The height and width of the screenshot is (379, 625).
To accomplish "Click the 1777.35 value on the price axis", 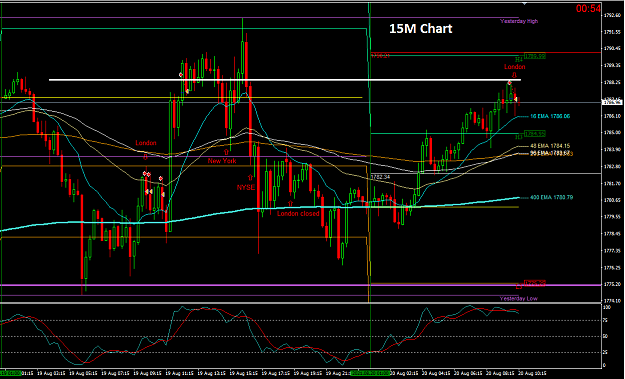I will pyautogui.click(x=612, y=251).
